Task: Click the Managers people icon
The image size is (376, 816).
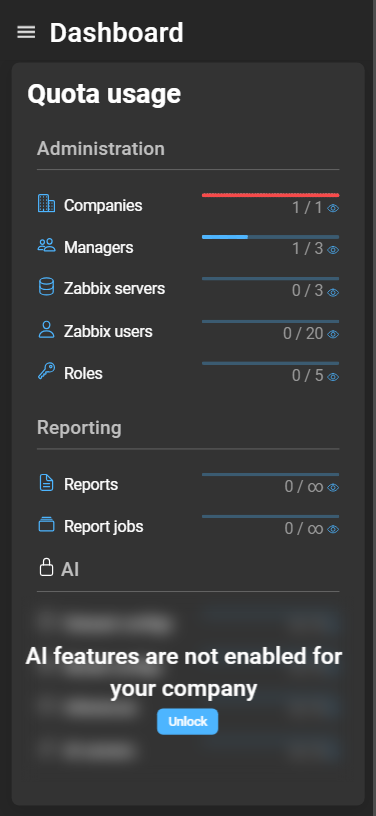Action: (x=46, y=245)
